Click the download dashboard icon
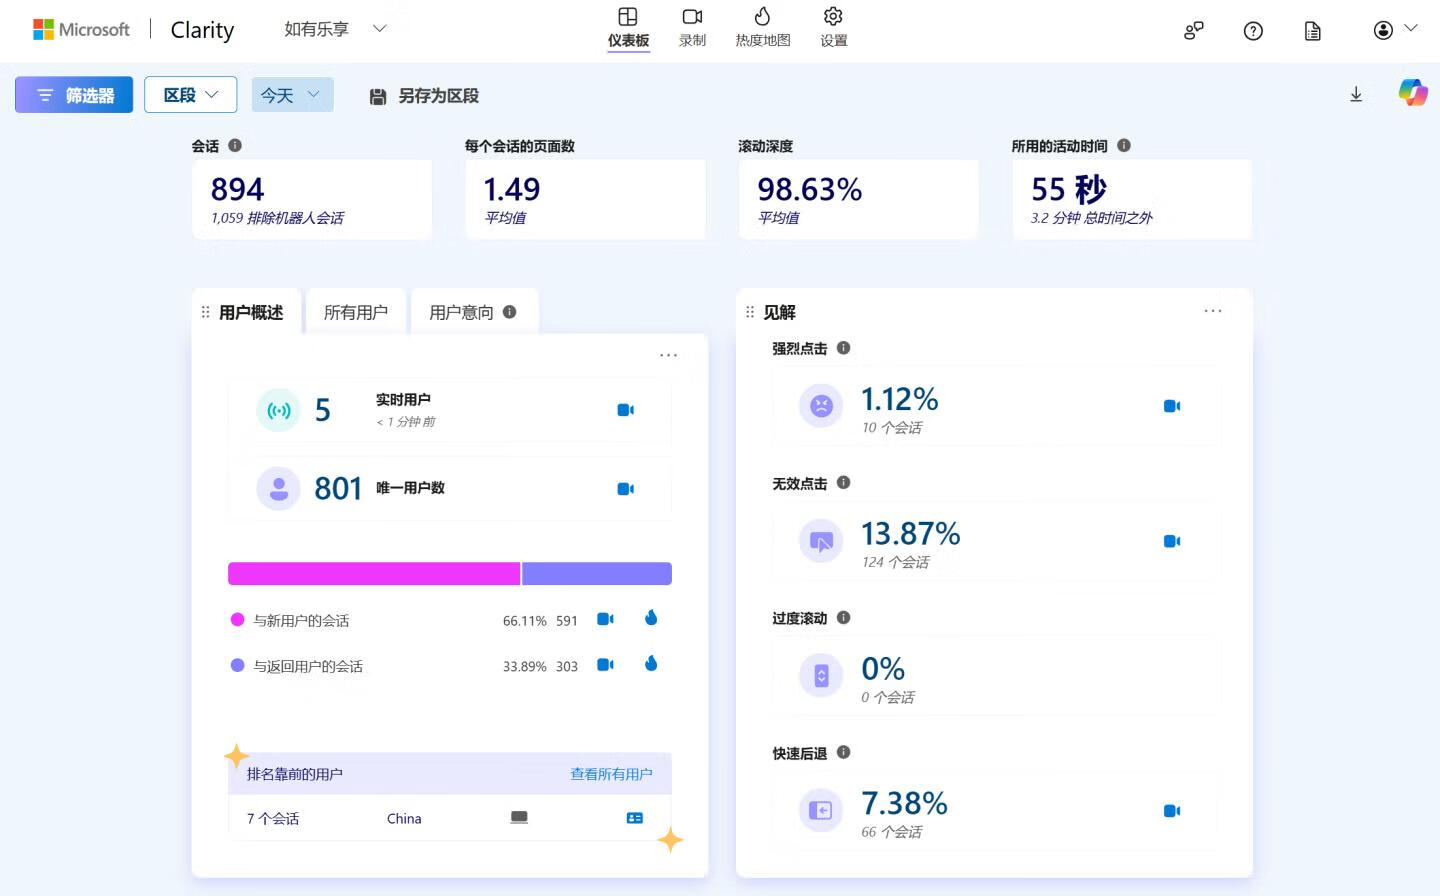This screenshot has width=1440, height=896. tap(1356, 94)
